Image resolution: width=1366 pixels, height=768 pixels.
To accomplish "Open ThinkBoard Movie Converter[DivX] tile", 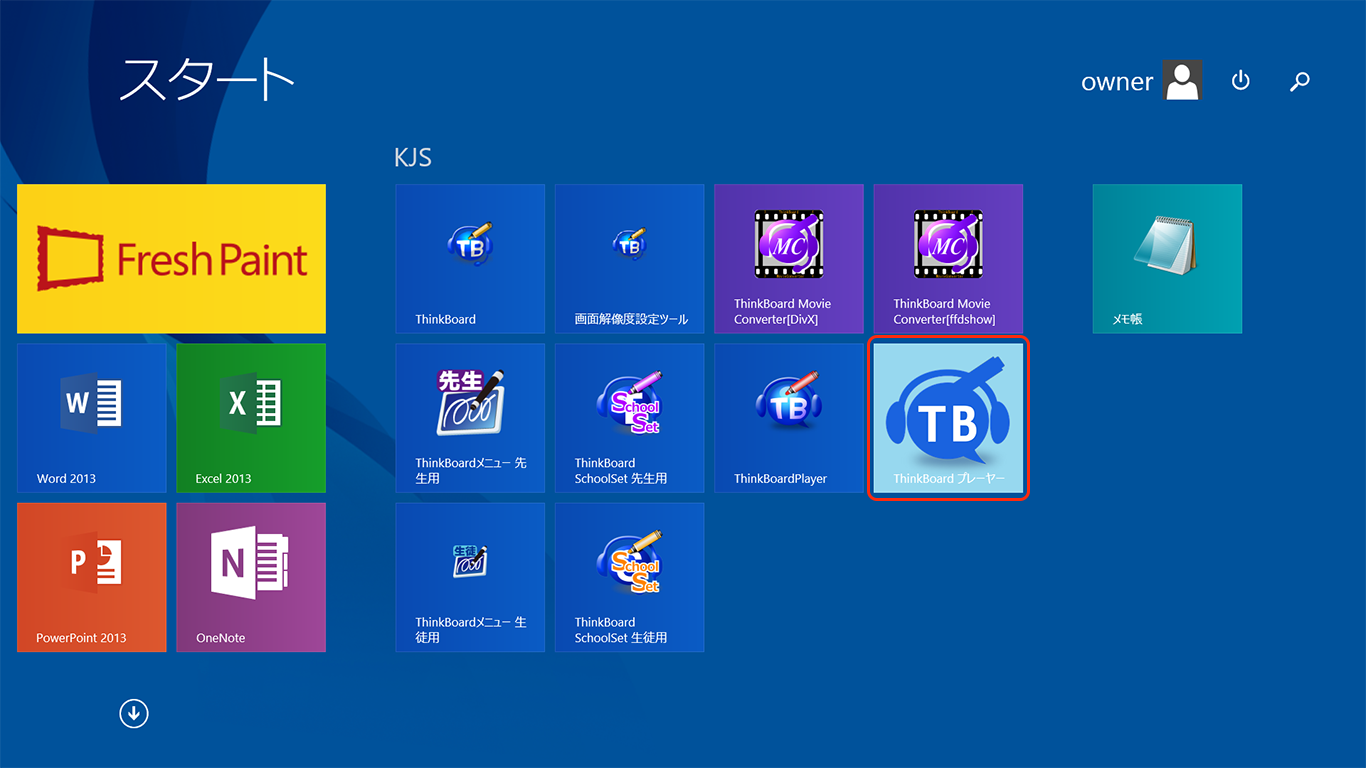I will pyautogui.click(x=789, y=258).
